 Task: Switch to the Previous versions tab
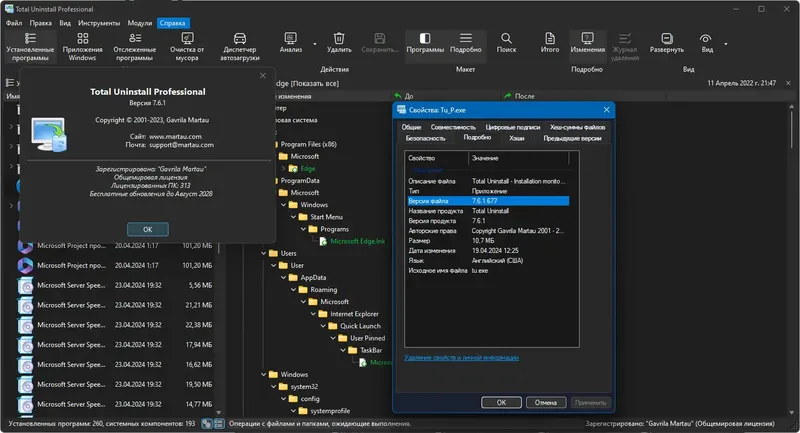click(572, 138)
